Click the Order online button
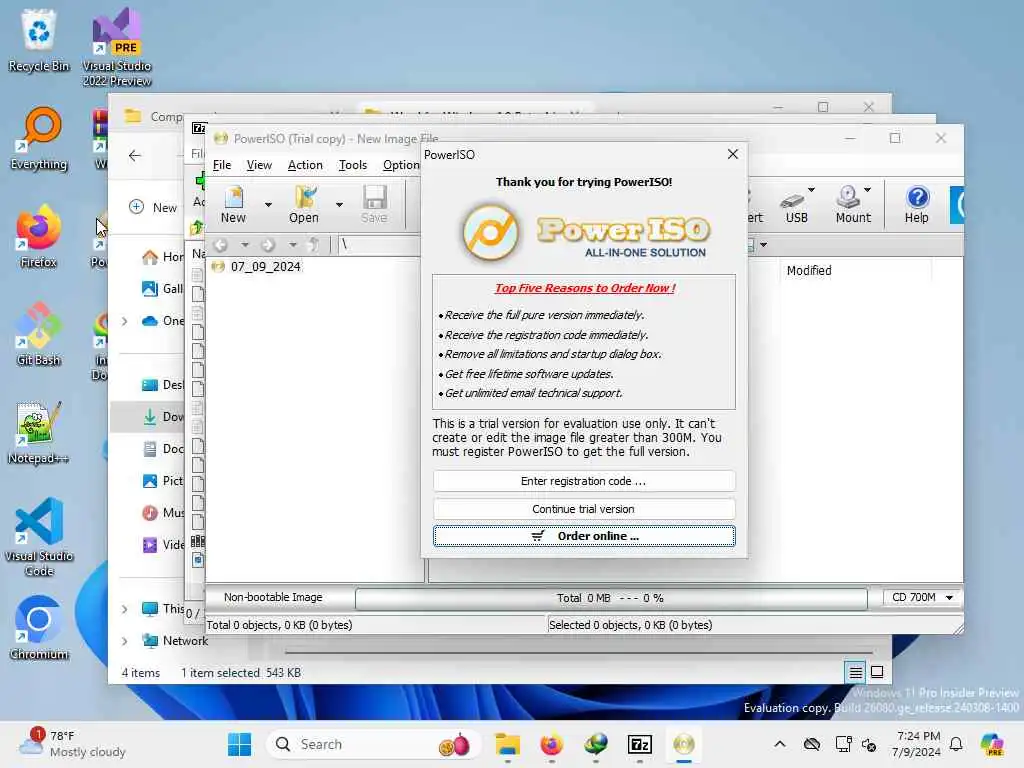 pyautogui.click(x=584, y=536)
